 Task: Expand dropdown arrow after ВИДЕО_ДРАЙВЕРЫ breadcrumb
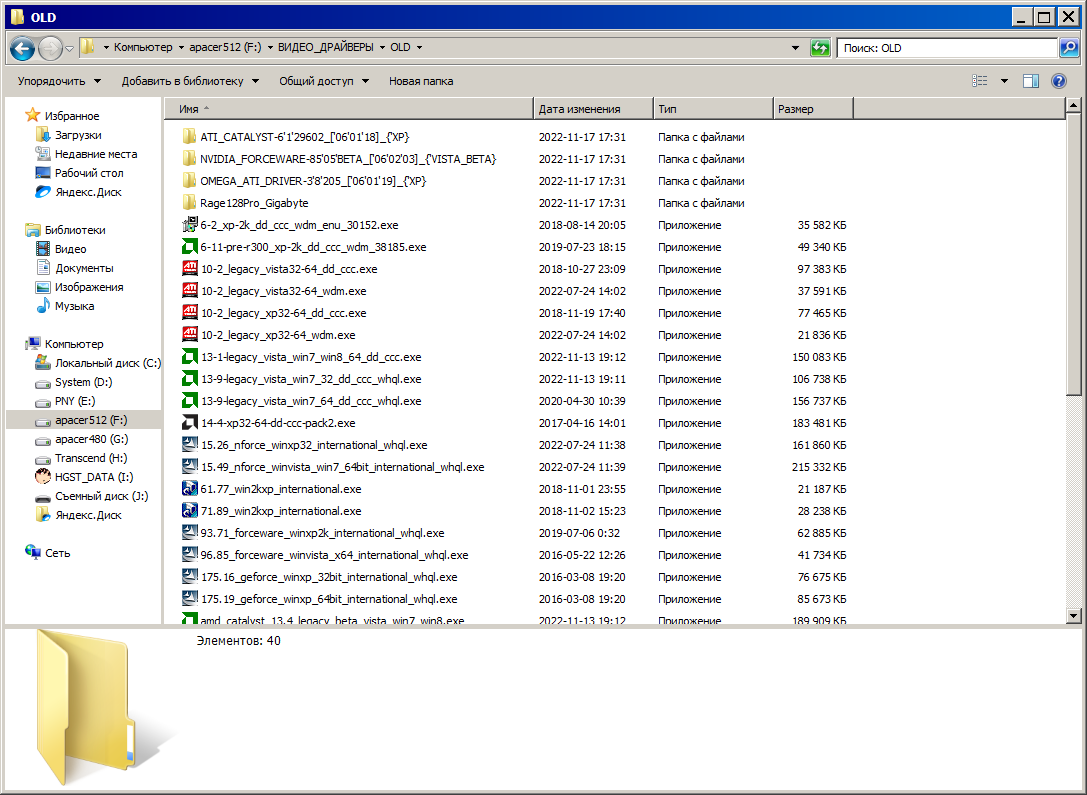(x=382, y=48)
